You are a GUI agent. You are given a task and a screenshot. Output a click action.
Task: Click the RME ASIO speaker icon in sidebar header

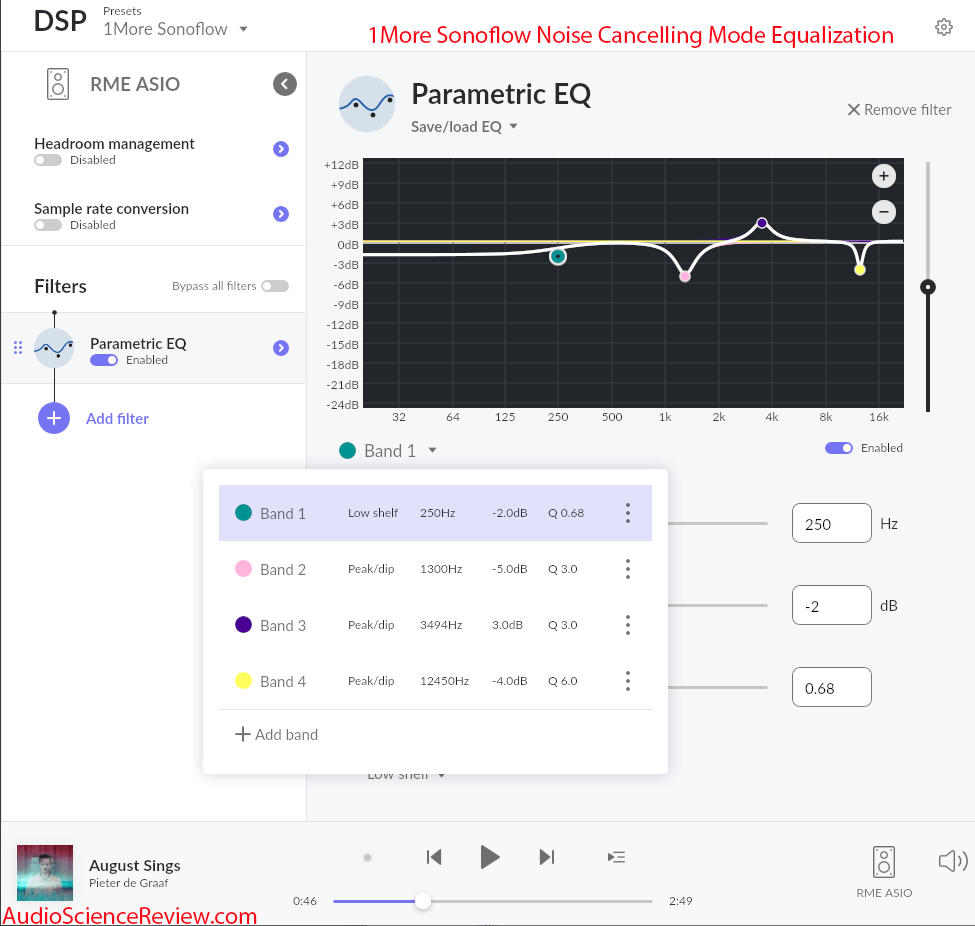point(58,84)
